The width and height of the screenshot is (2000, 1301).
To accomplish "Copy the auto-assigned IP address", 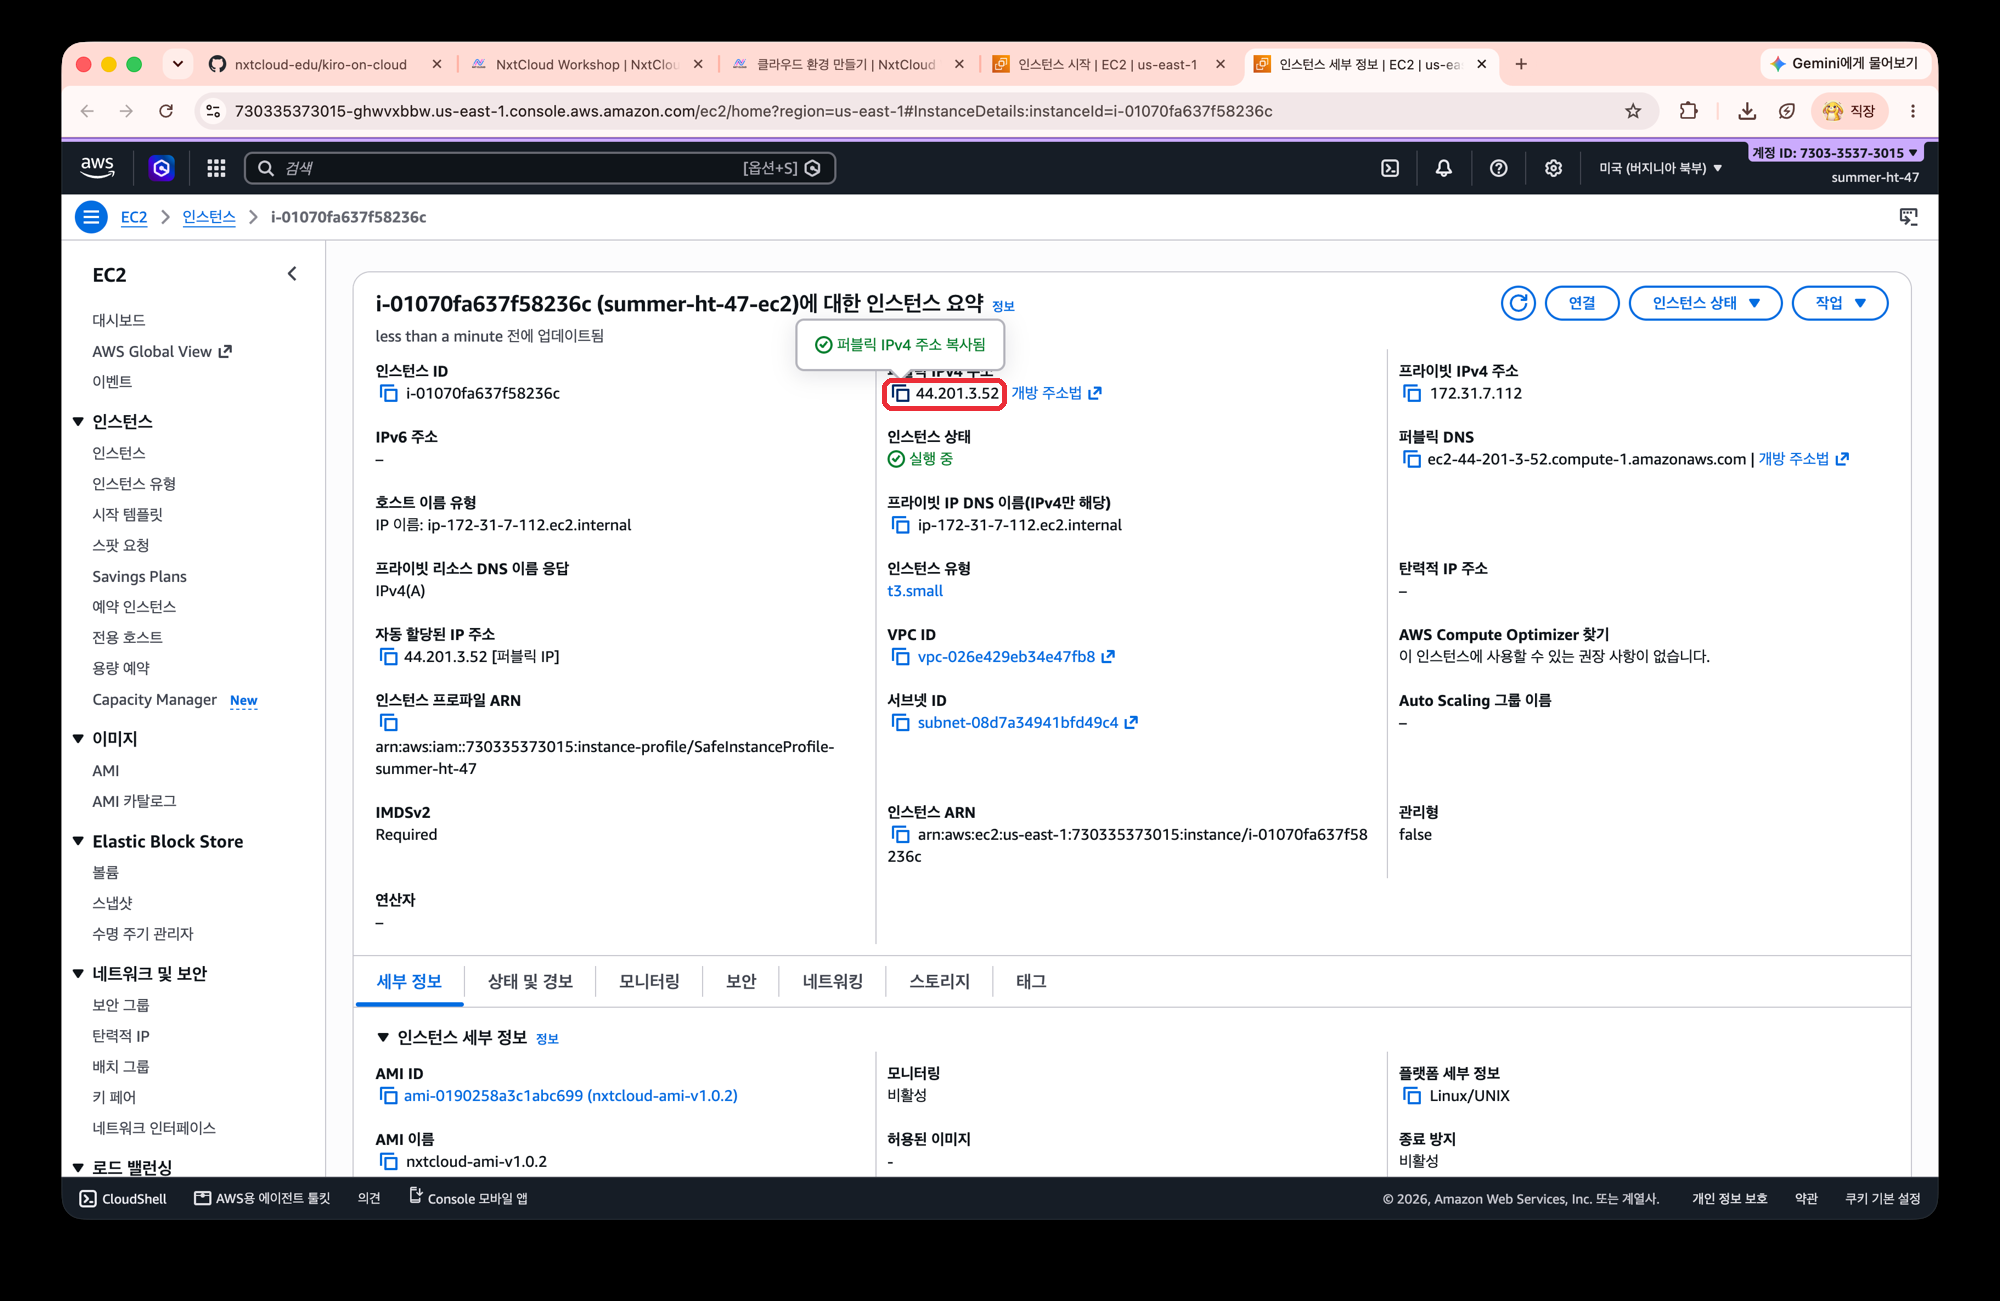I will pyautogui.click(x=388, y=657).
